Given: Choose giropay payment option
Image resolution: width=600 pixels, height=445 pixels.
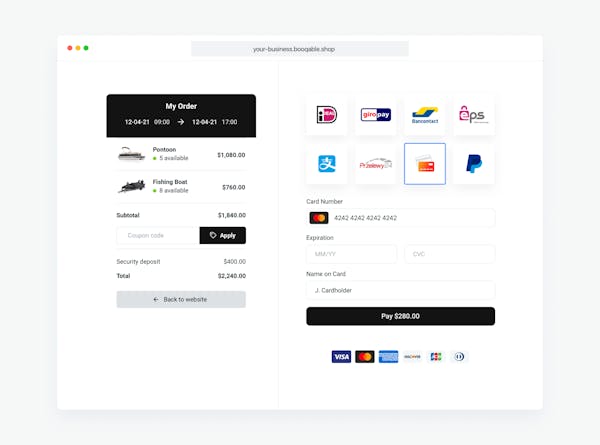Looking at the screenshot, I should coord(375,115).
